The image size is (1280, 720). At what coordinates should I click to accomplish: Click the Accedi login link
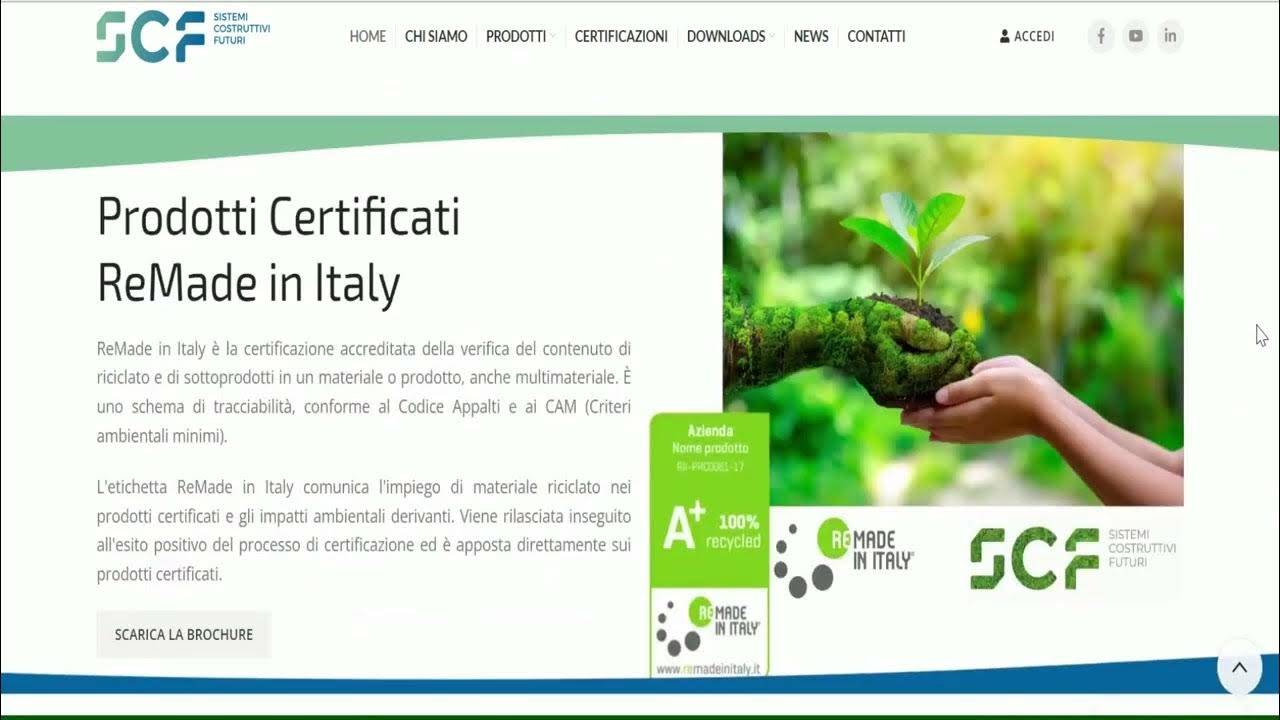[1034, 36]
